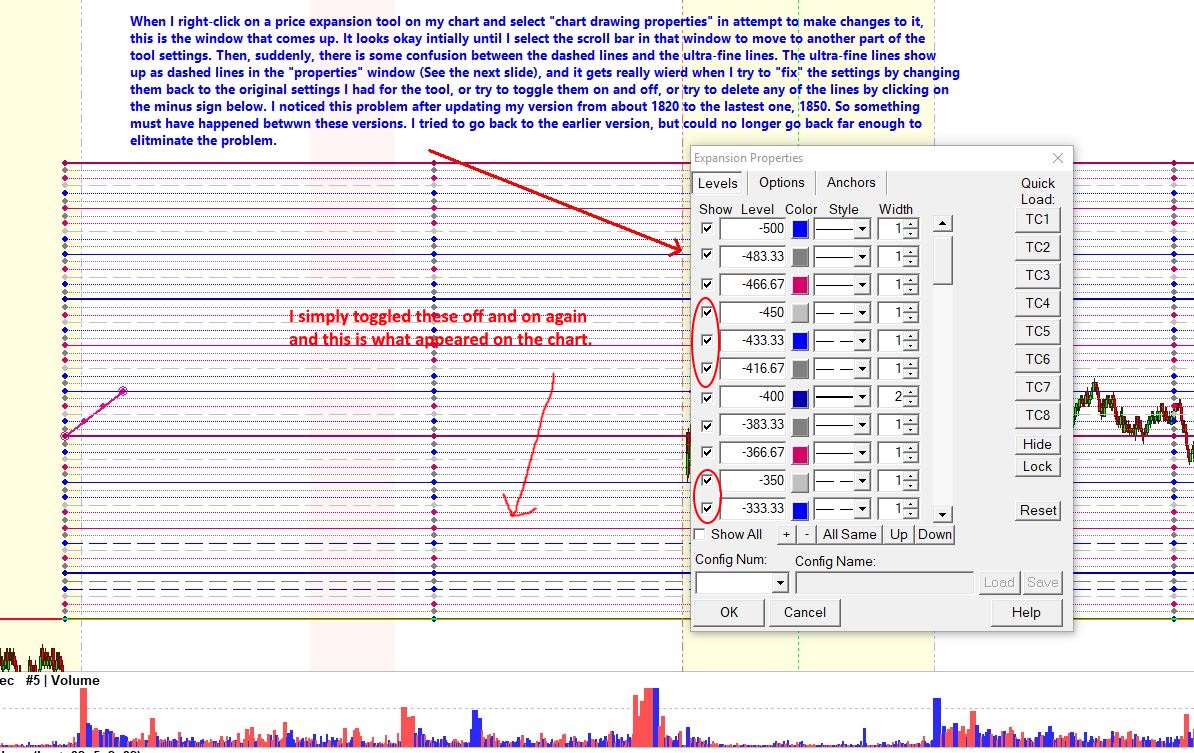Load quick preset TC8
Screen dimensions: 1194x753
[x=1037, y=415]
